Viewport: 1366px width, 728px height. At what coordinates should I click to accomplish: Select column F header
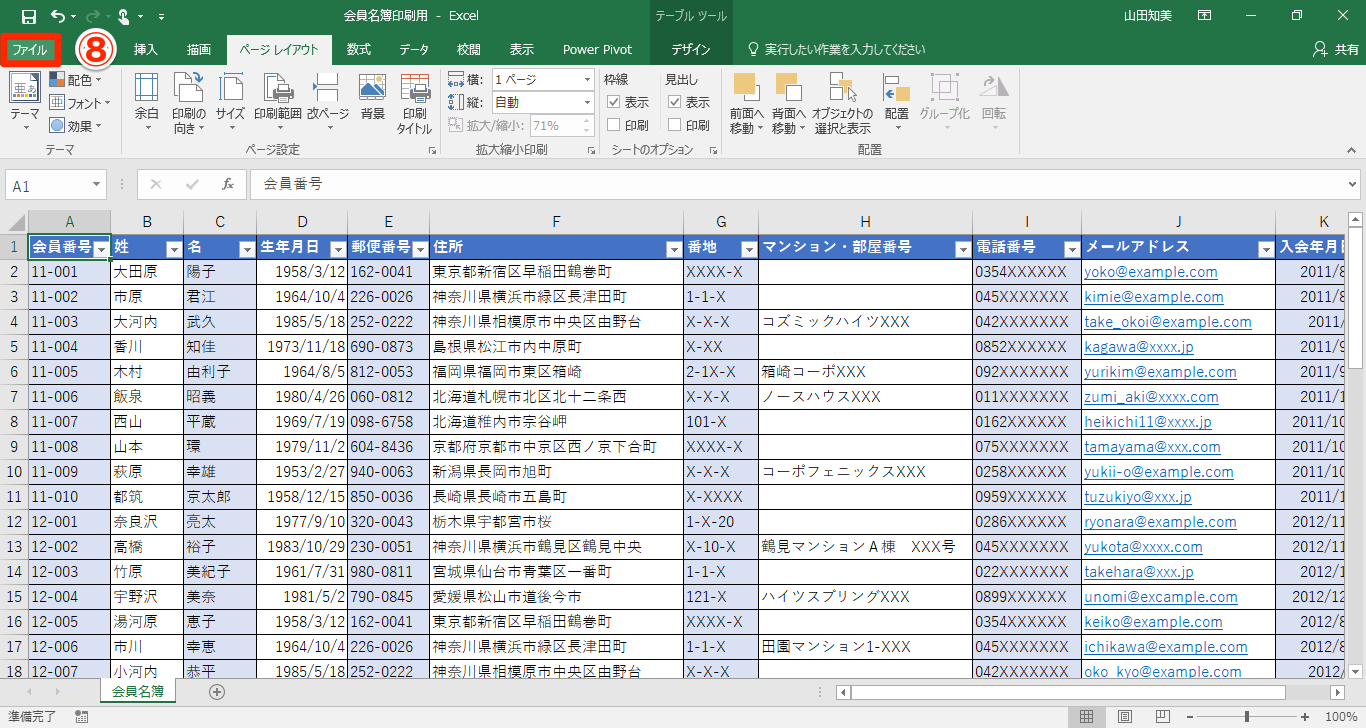(556, 222)
